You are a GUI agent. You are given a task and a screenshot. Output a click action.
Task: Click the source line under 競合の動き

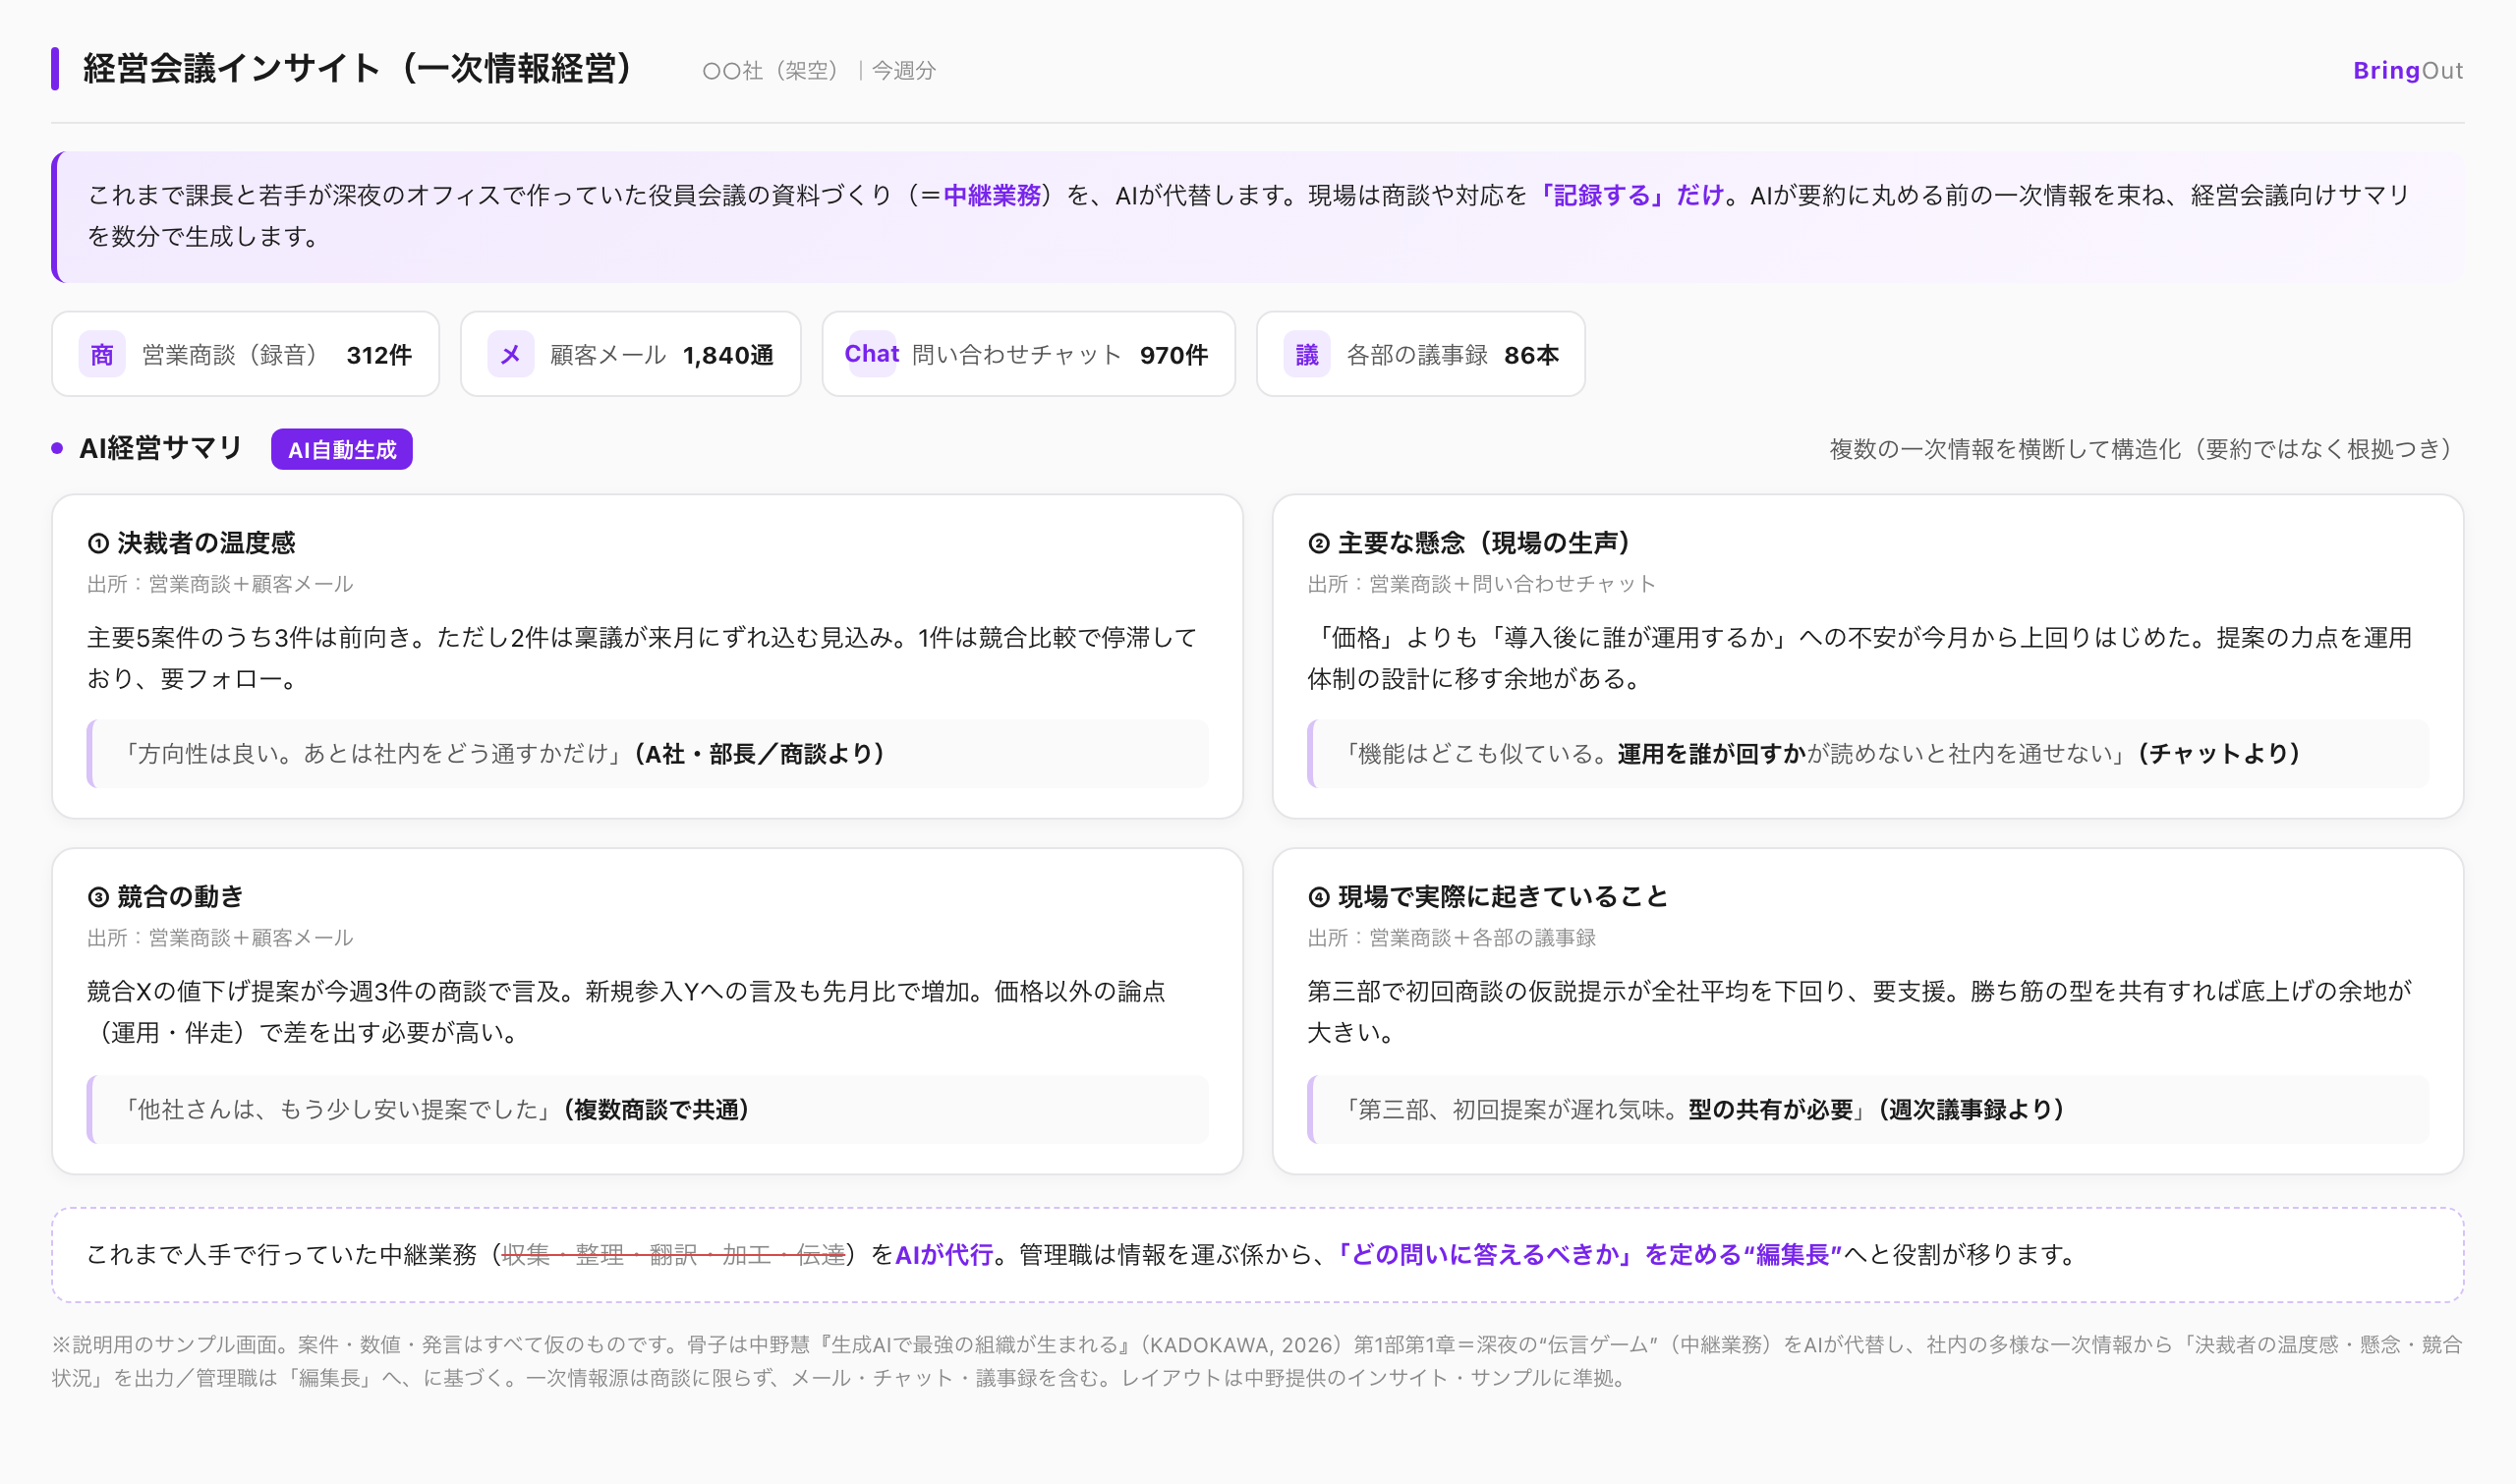click(220, 938)
